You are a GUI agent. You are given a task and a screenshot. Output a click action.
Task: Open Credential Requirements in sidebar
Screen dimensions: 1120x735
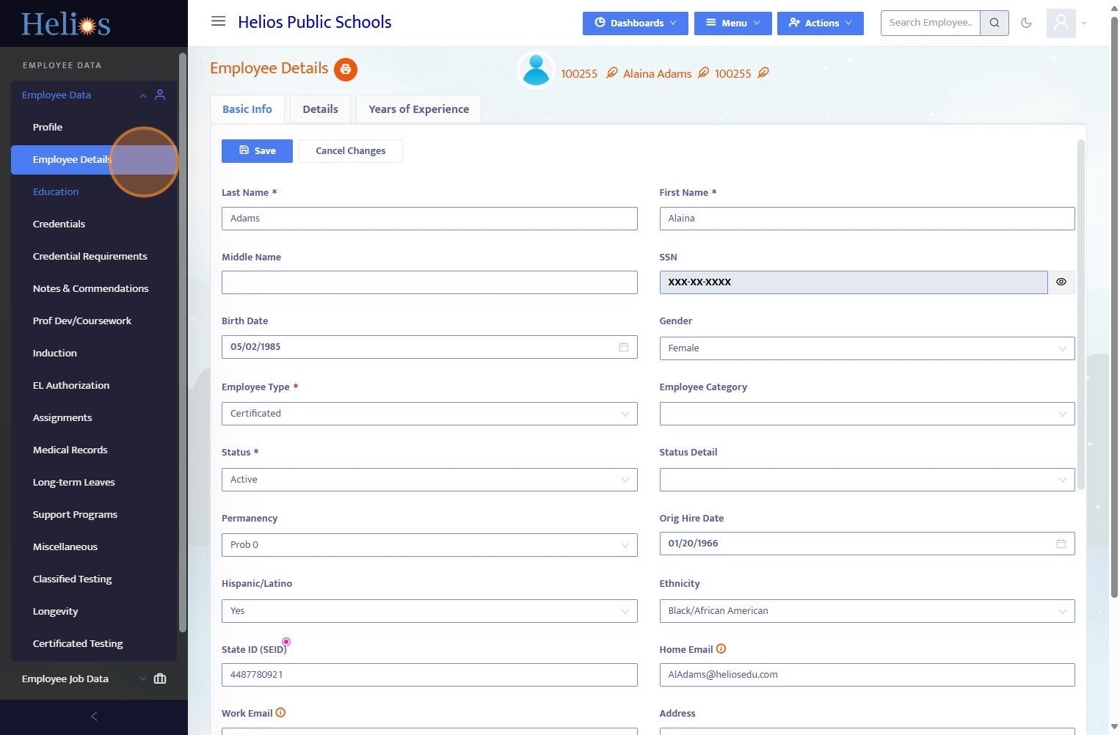coord(90,256)
